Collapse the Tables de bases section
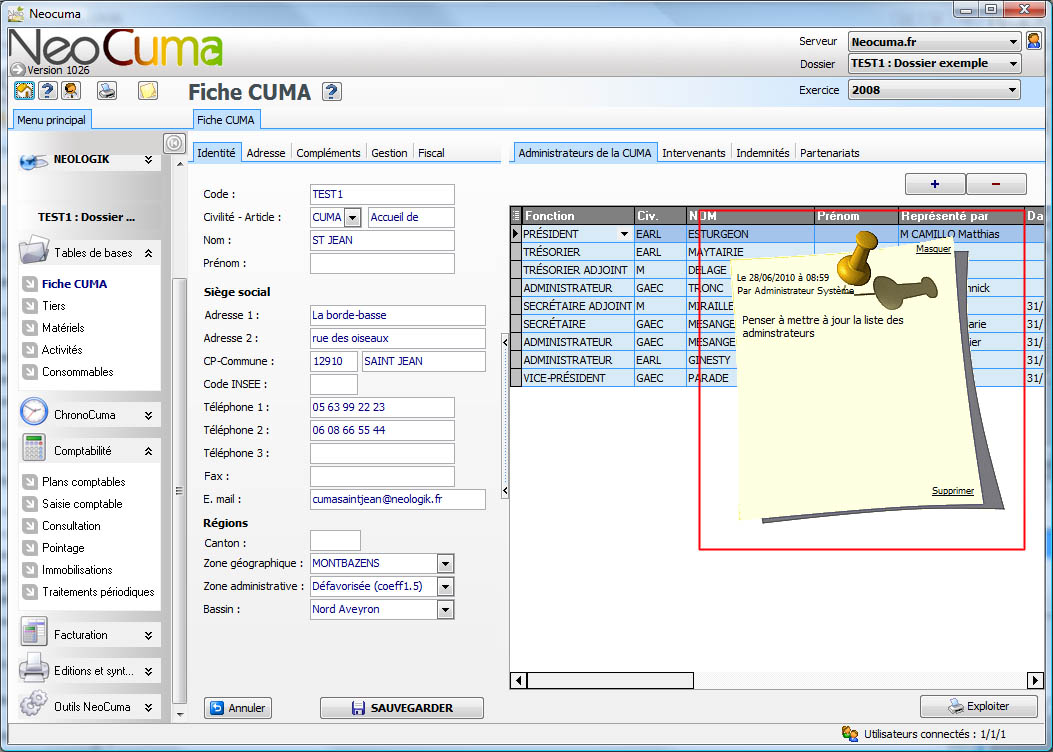 [148, 253]
